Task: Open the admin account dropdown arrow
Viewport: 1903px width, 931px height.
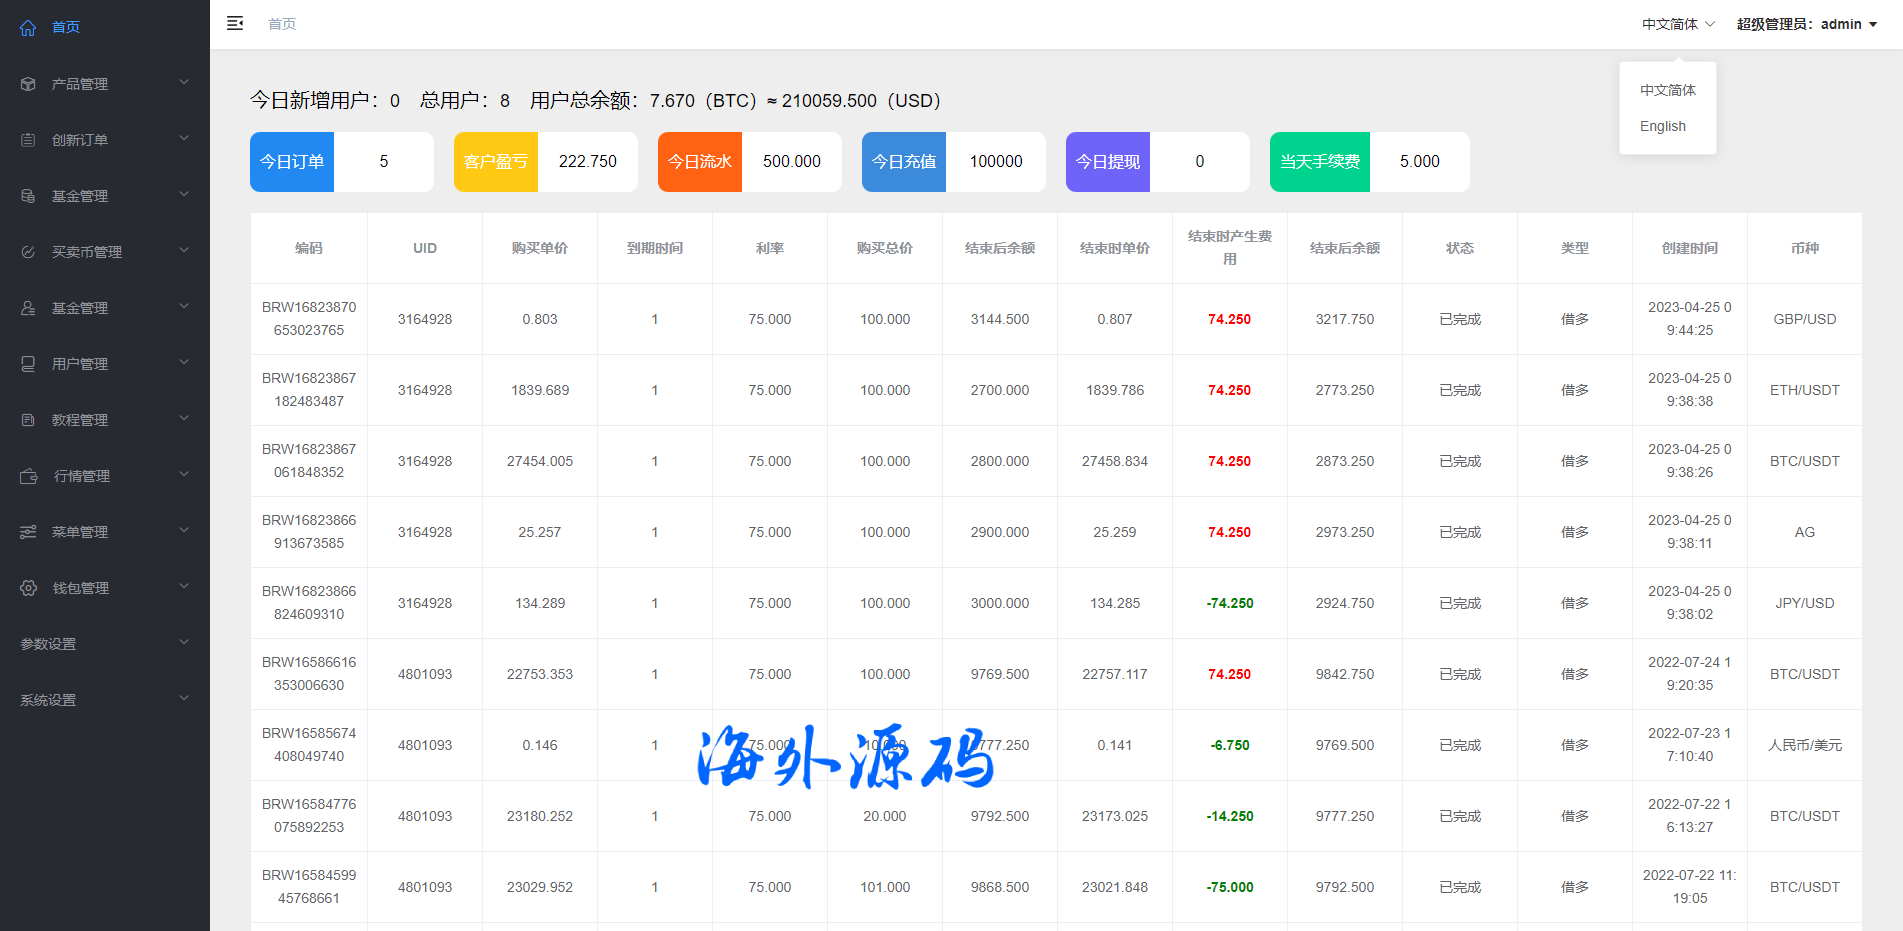Action: [x=1873, y=25]
